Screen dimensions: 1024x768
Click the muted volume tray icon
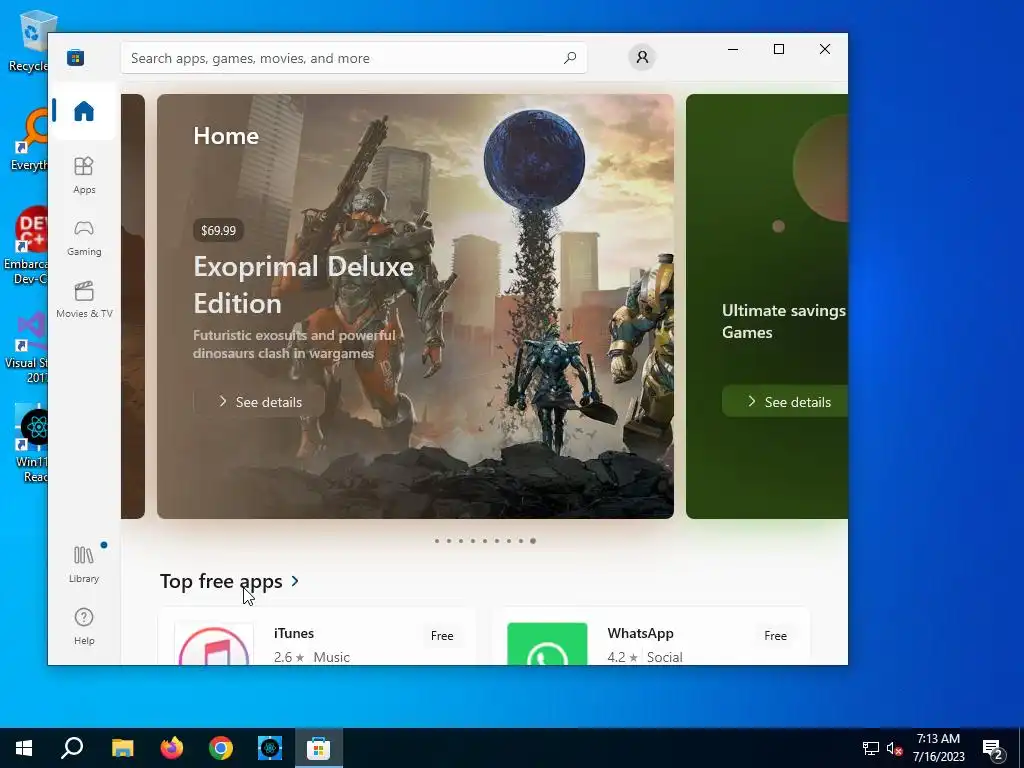pyautogui.click(x=894, y=748)
